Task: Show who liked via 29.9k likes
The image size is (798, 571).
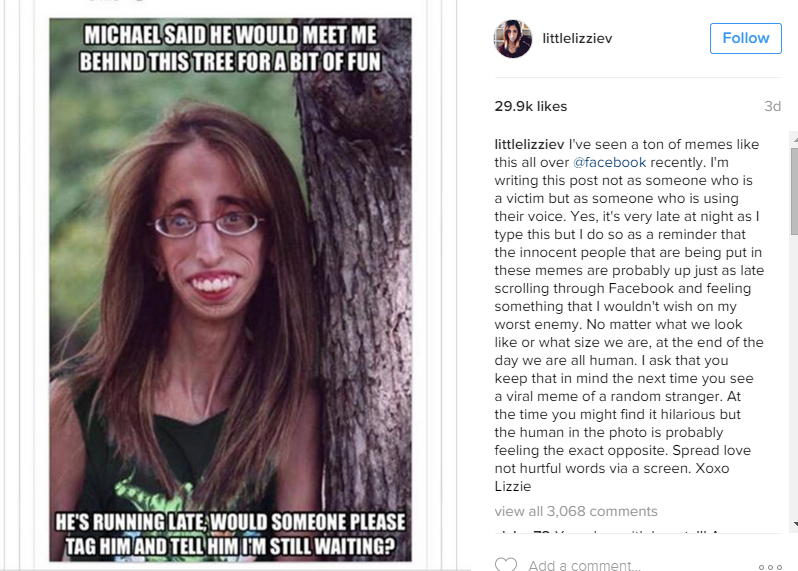Action: (x=530, y=106)
